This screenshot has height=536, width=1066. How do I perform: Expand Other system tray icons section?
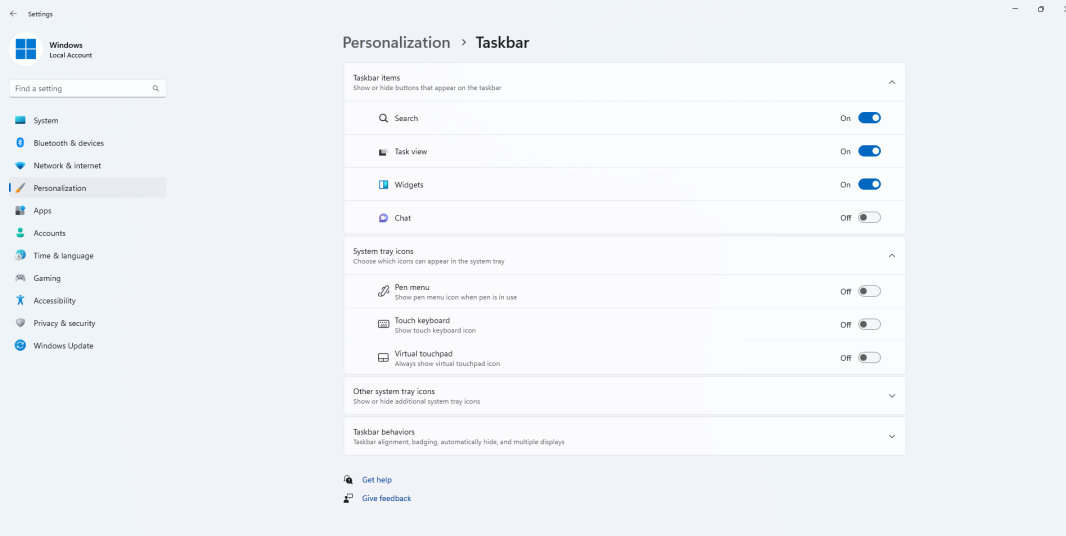click(892, 396)
